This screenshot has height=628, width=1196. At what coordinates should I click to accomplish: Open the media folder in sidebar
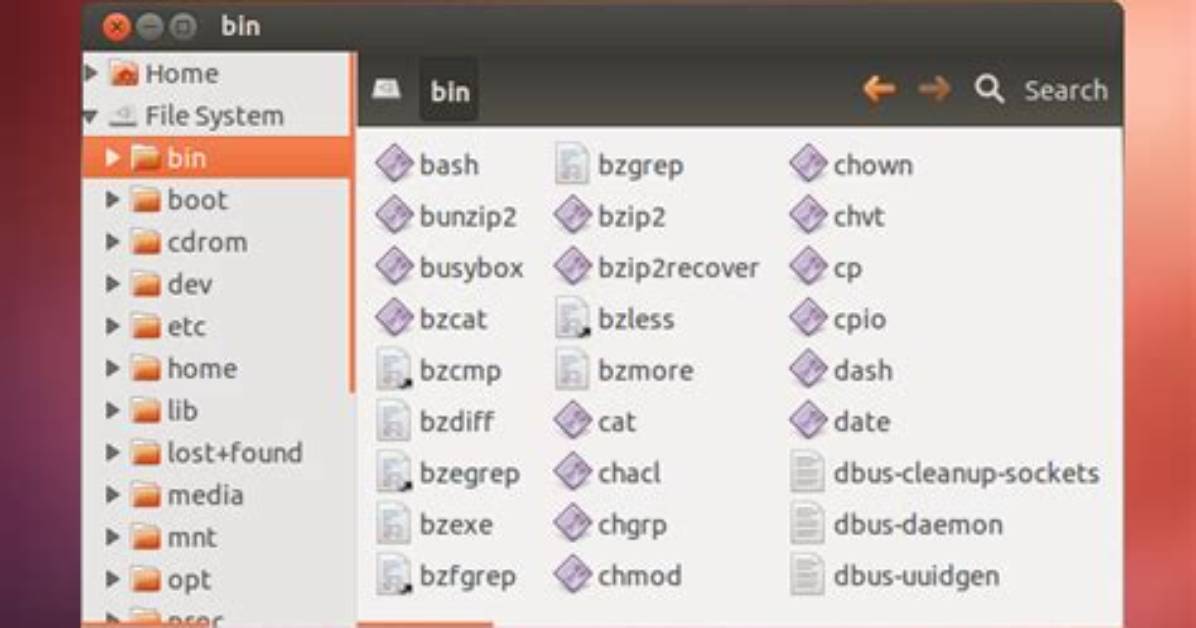point(205,495)
